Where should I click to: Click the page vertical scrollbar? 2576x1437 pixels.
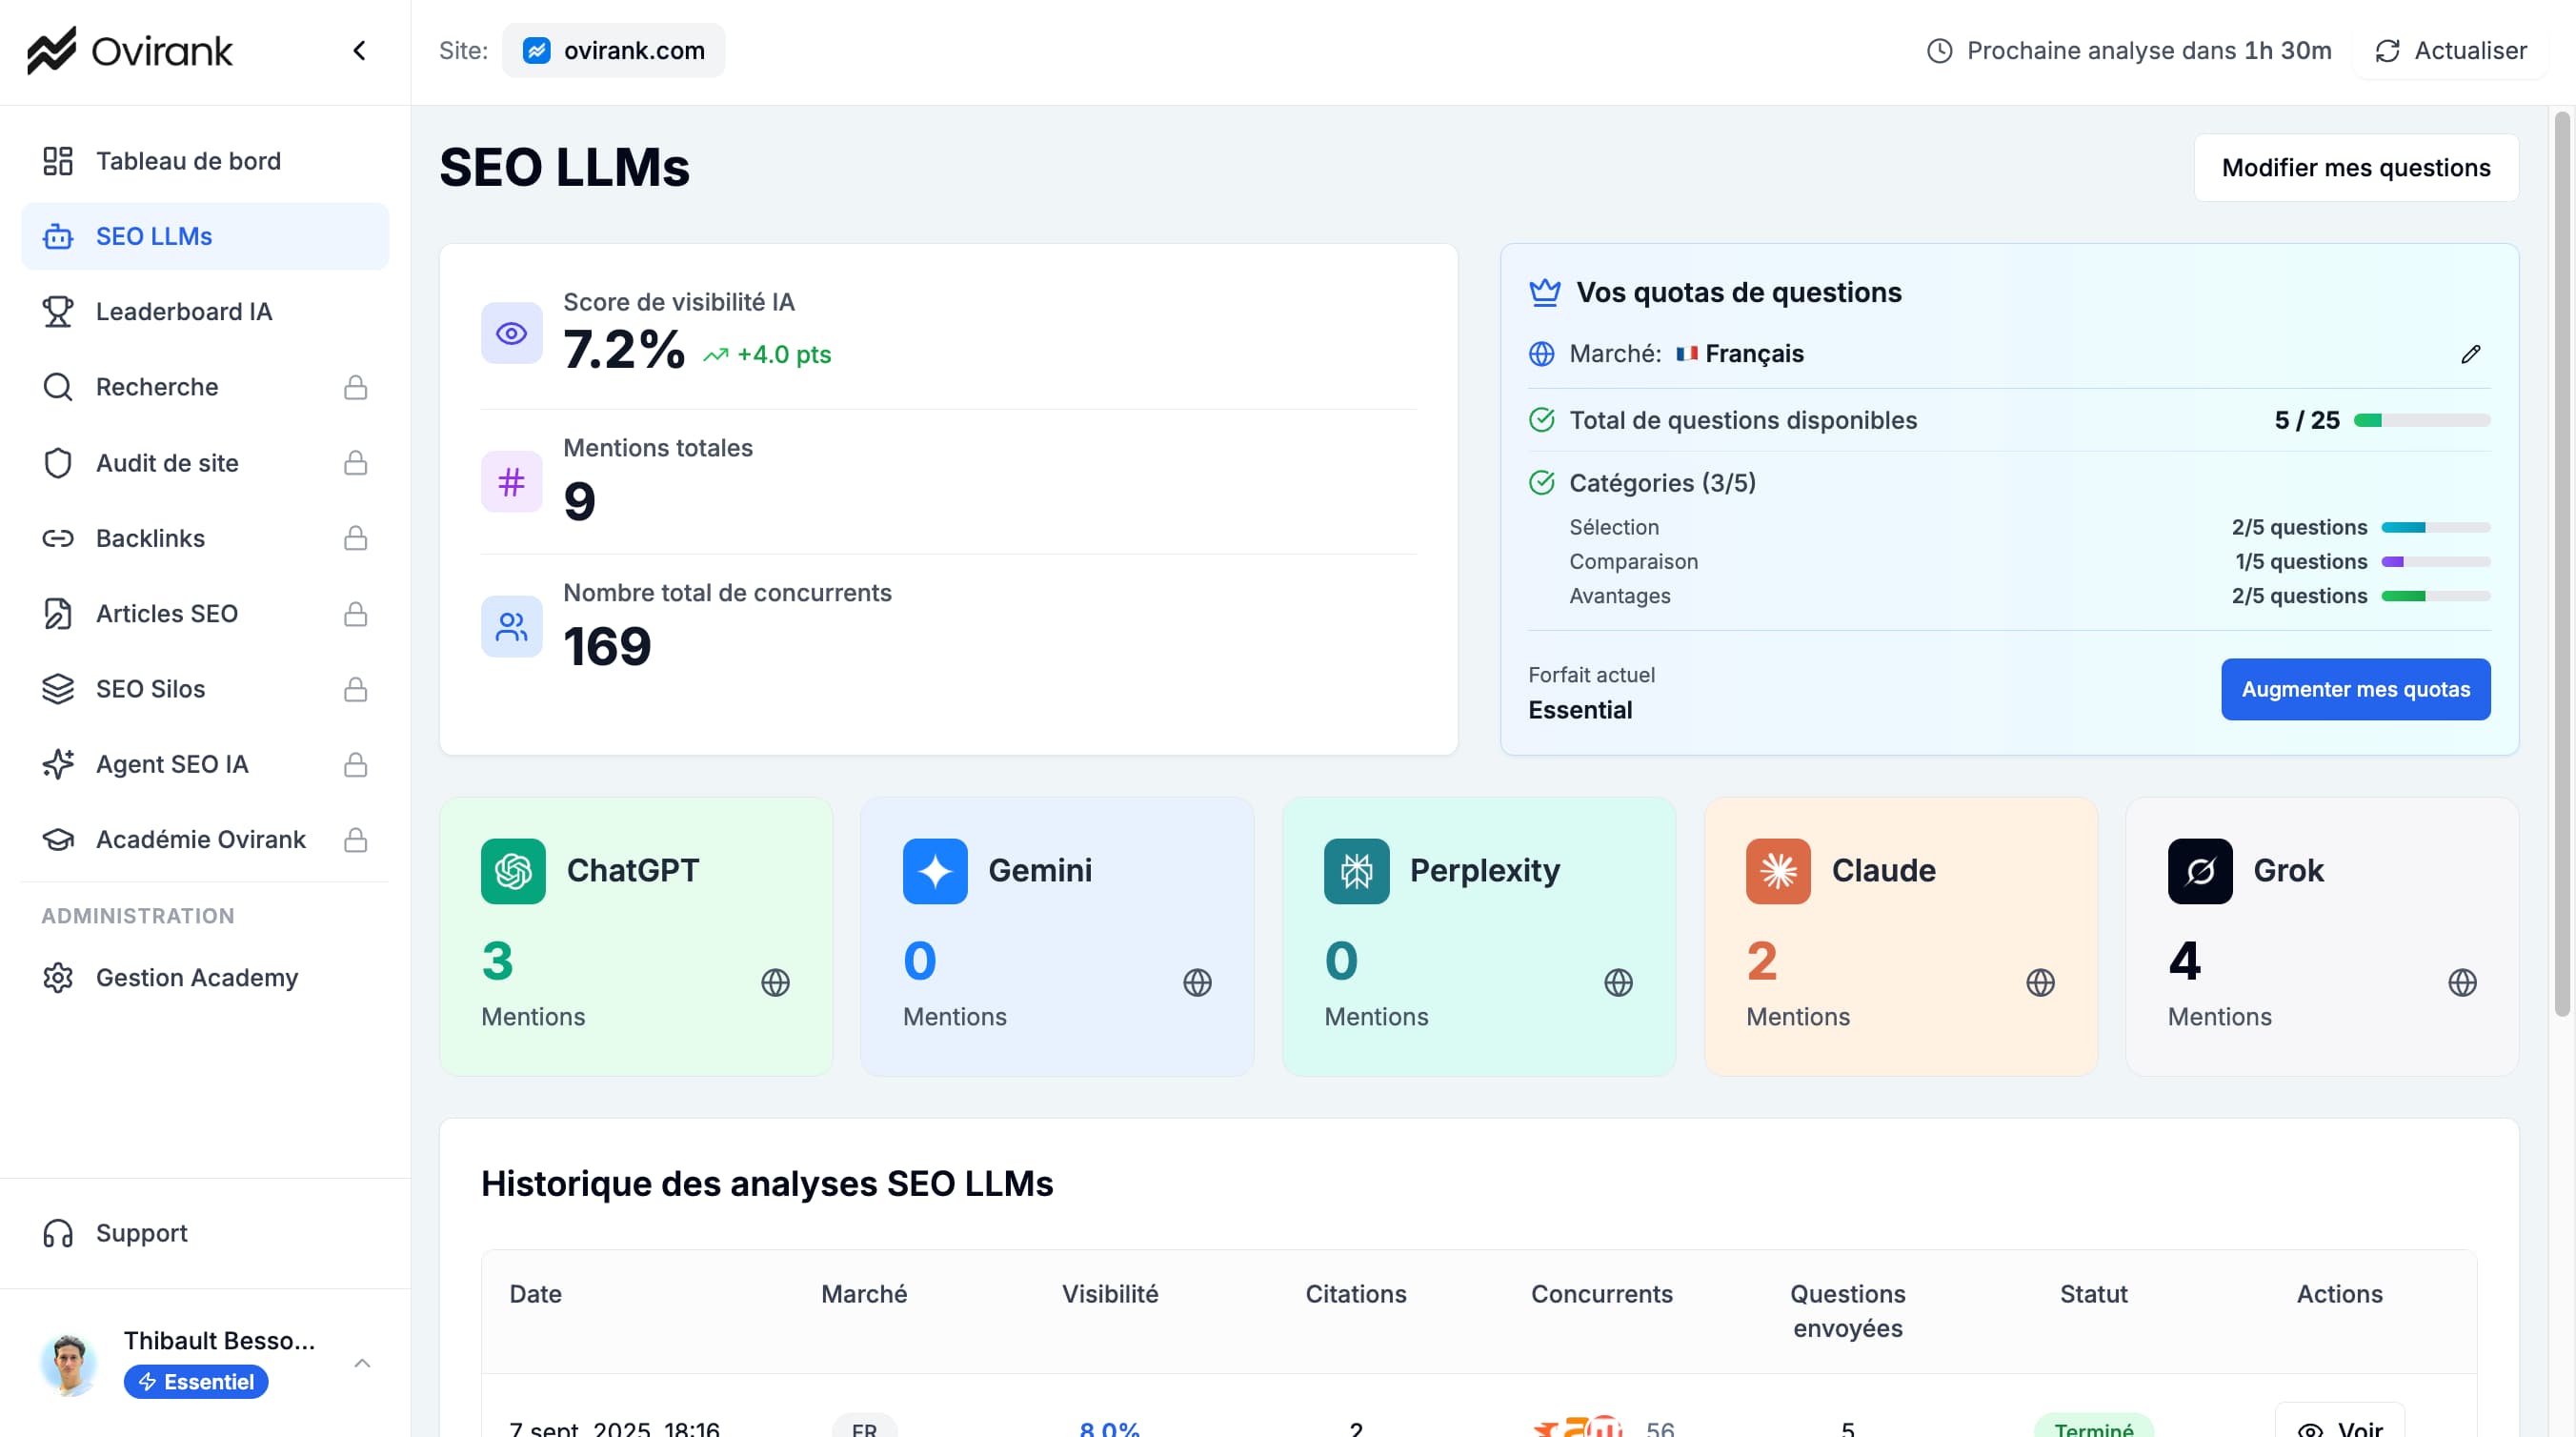pyautogui.click(x=2561, y=560)
